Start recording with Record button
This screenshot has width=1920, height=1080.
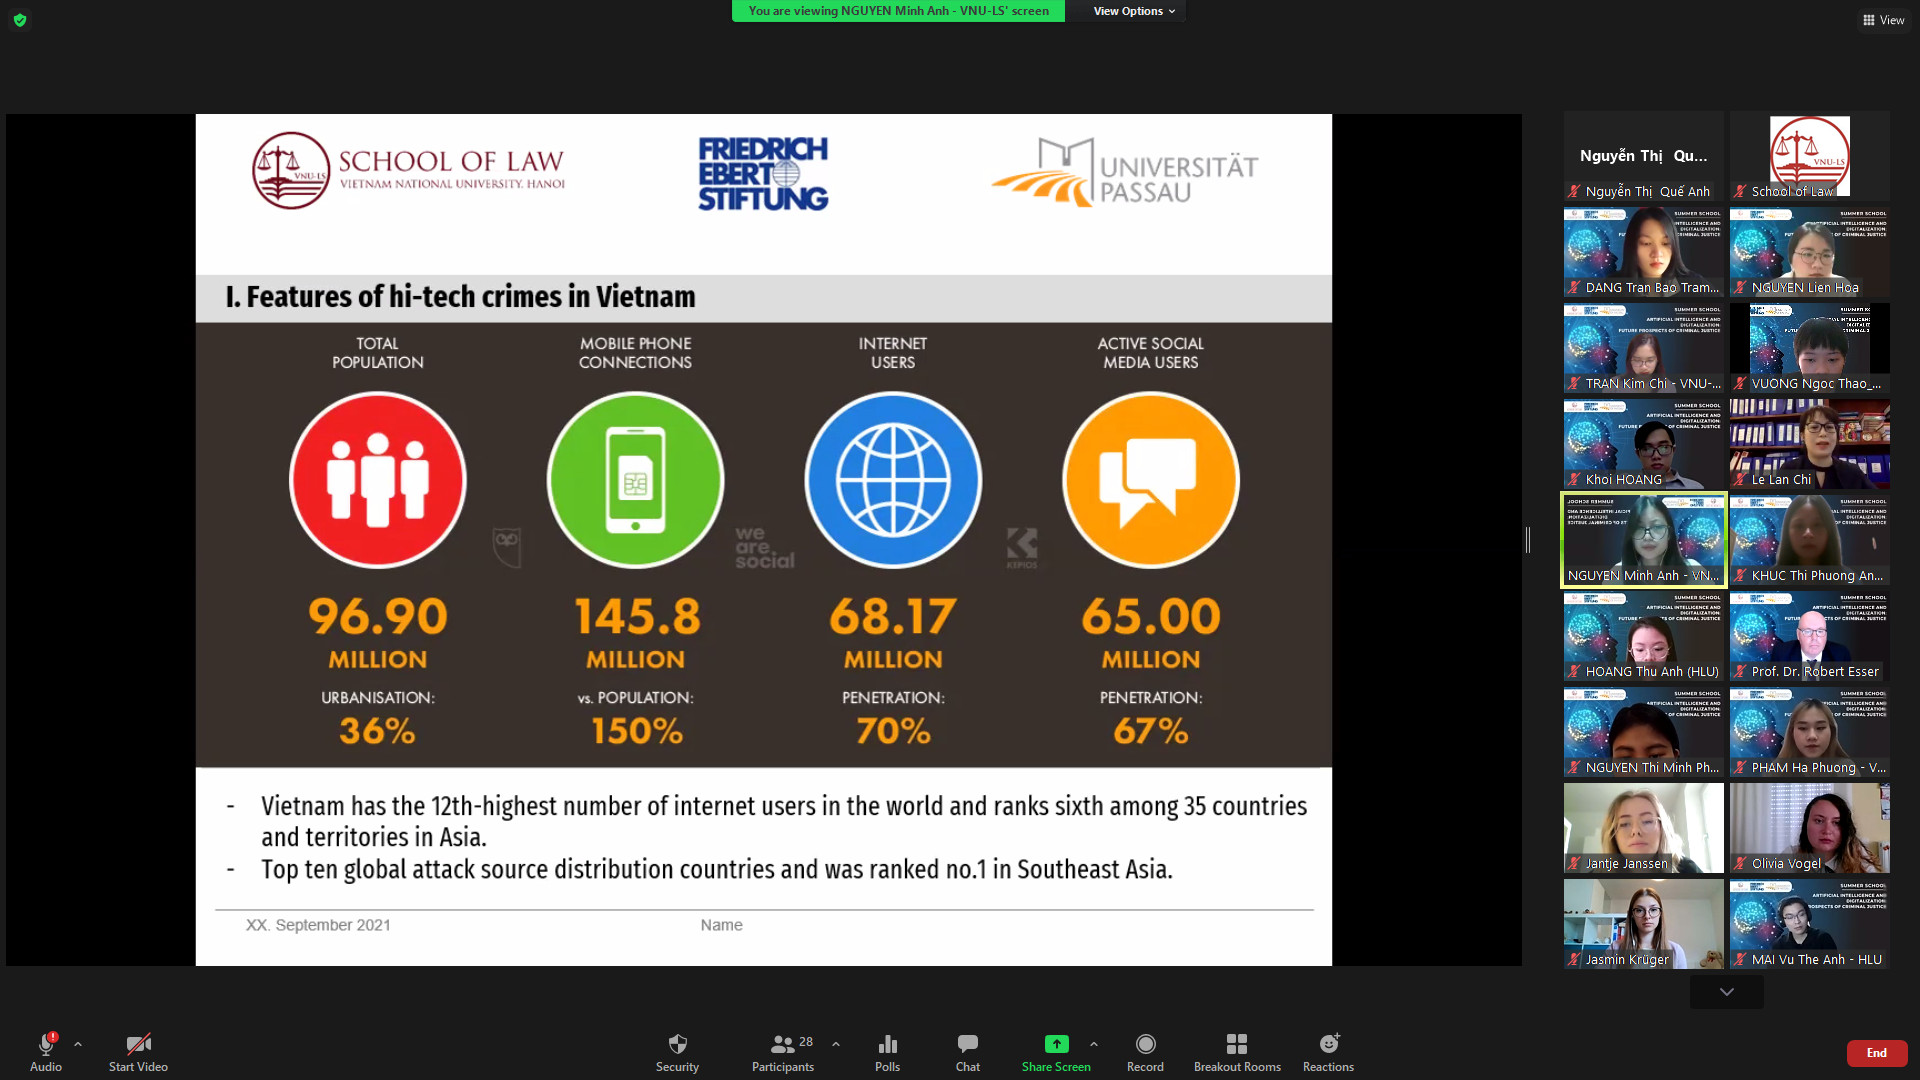tap(1145, 1052)
